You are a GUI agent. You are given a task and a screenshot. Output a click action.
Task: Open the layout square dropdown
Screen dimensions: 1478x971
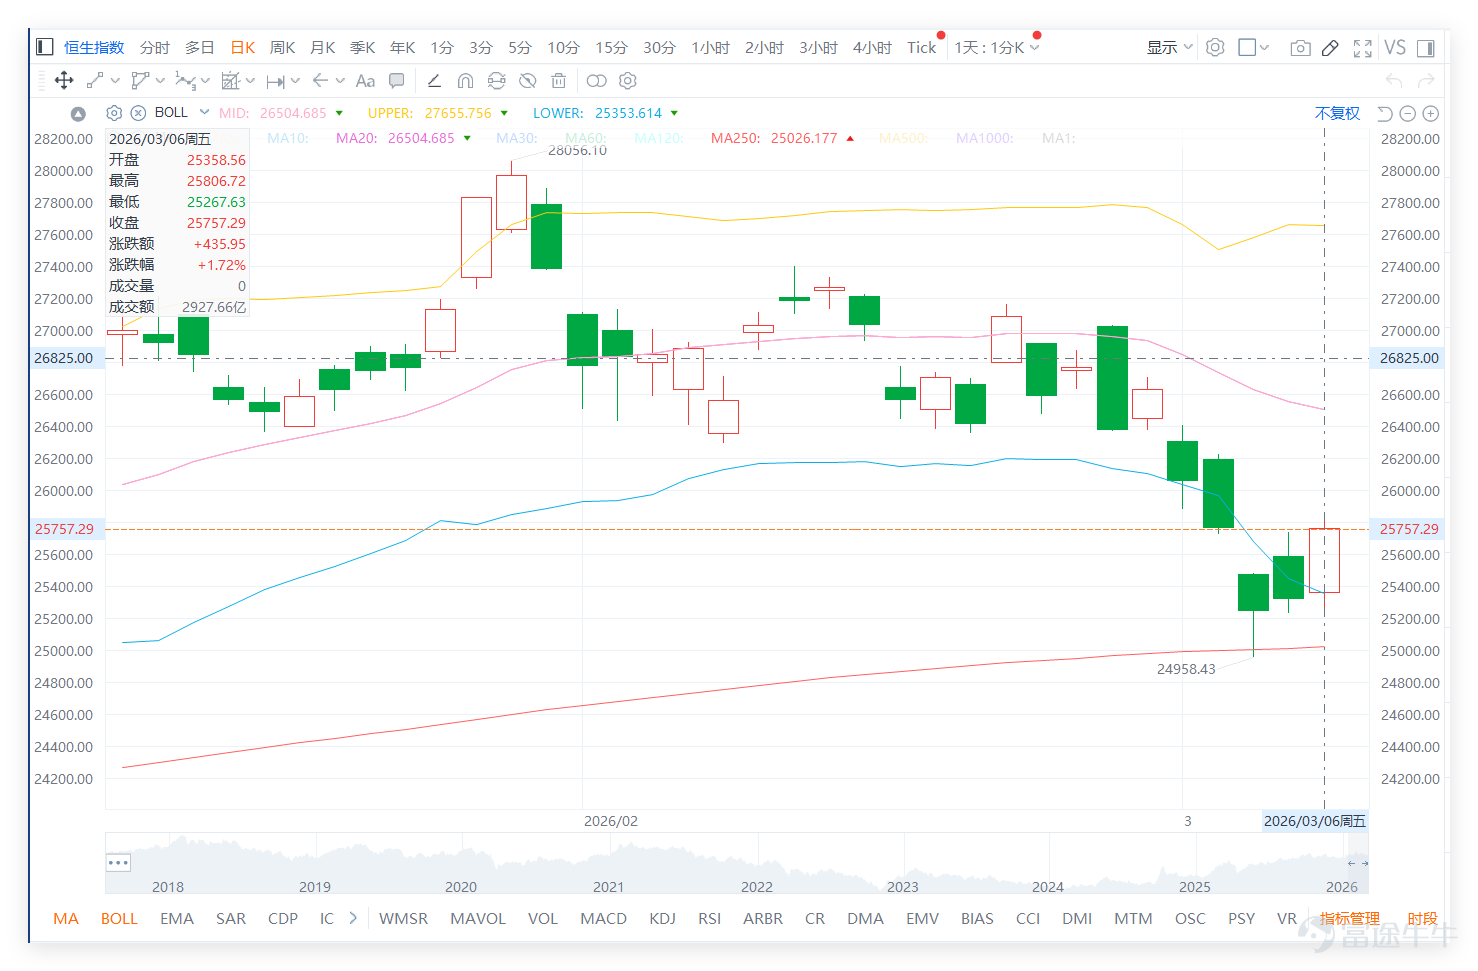pos(1254,47)
